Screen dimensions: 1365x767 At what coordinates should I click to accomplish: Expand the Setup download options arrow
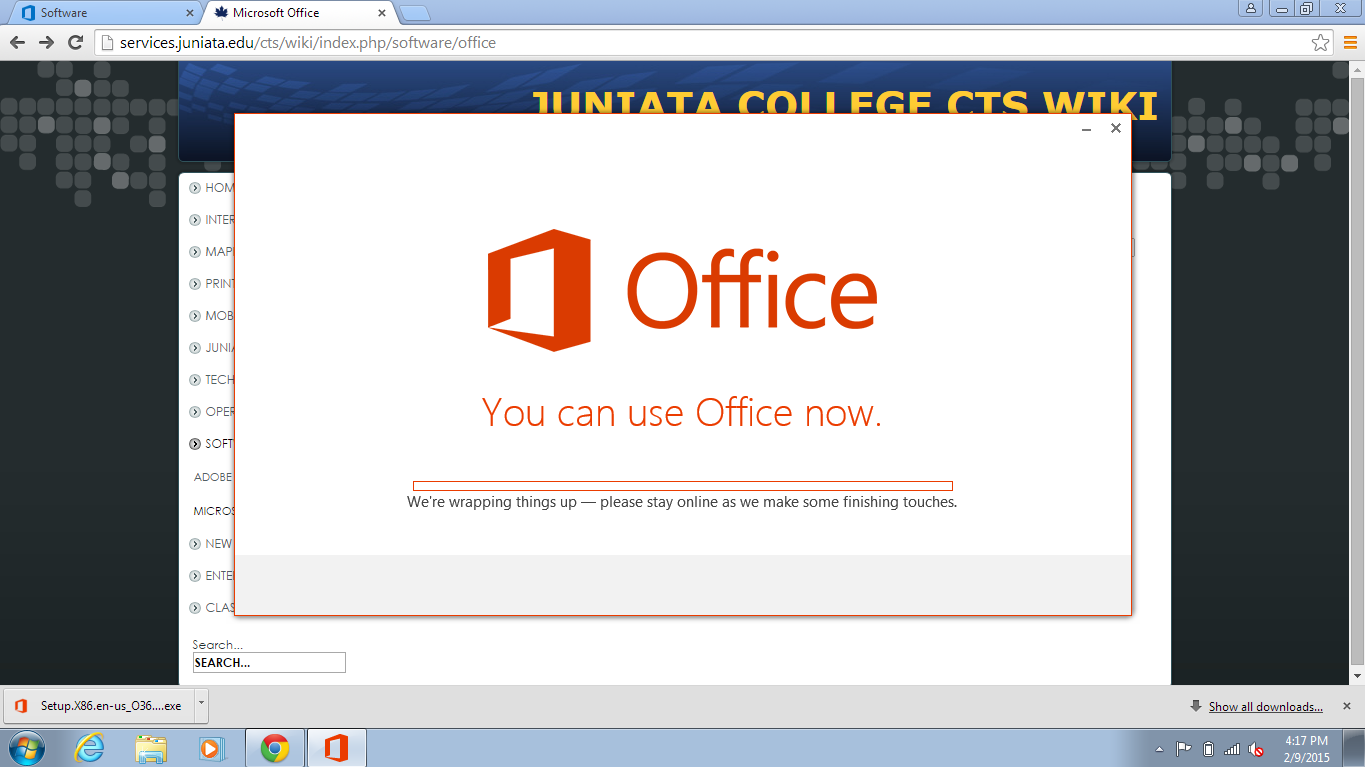coord(201,705)
